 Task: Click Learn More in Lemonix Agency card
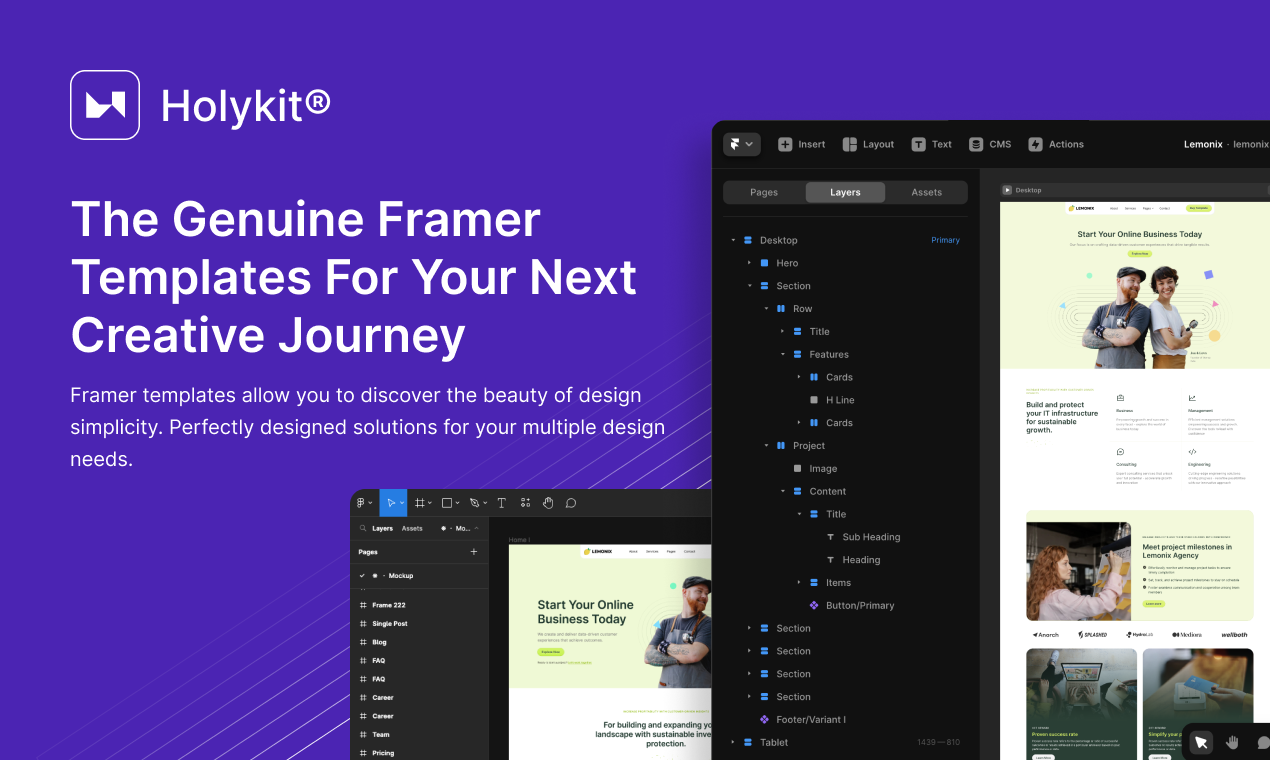[1154, 604]
